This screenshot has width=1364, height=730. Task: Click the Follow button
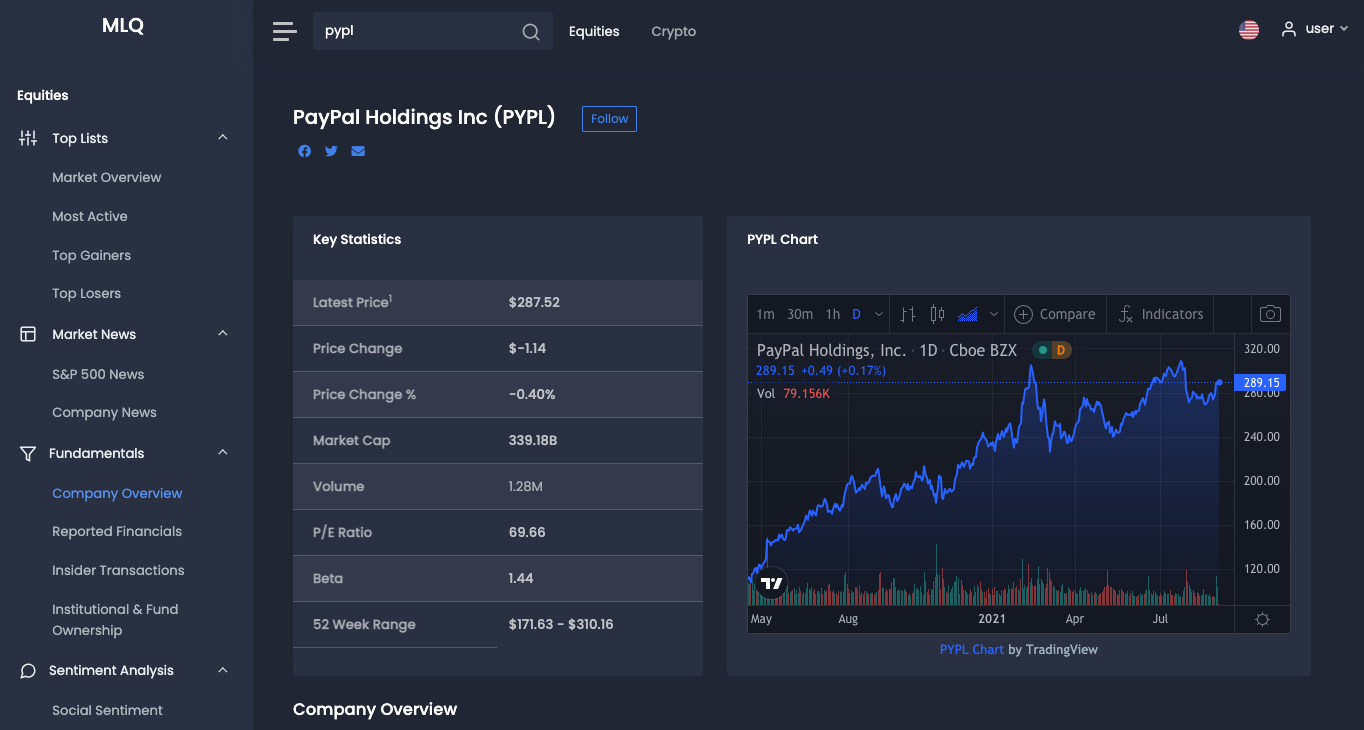pyautogui.click(x=610, y=118)
